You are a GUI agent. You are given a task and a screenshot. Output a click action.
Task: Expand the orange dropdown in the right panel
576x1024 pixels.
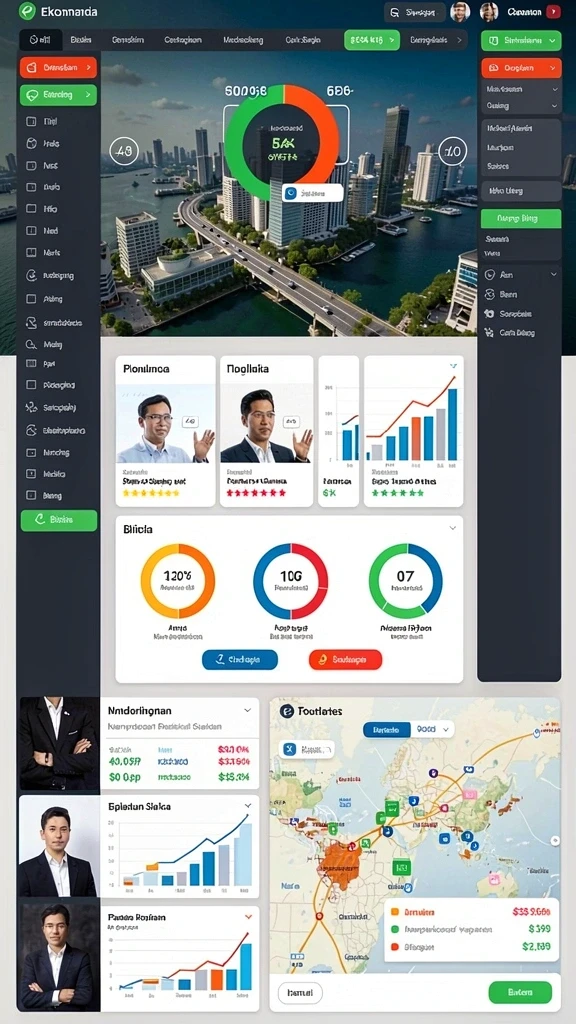click(521, 67)
